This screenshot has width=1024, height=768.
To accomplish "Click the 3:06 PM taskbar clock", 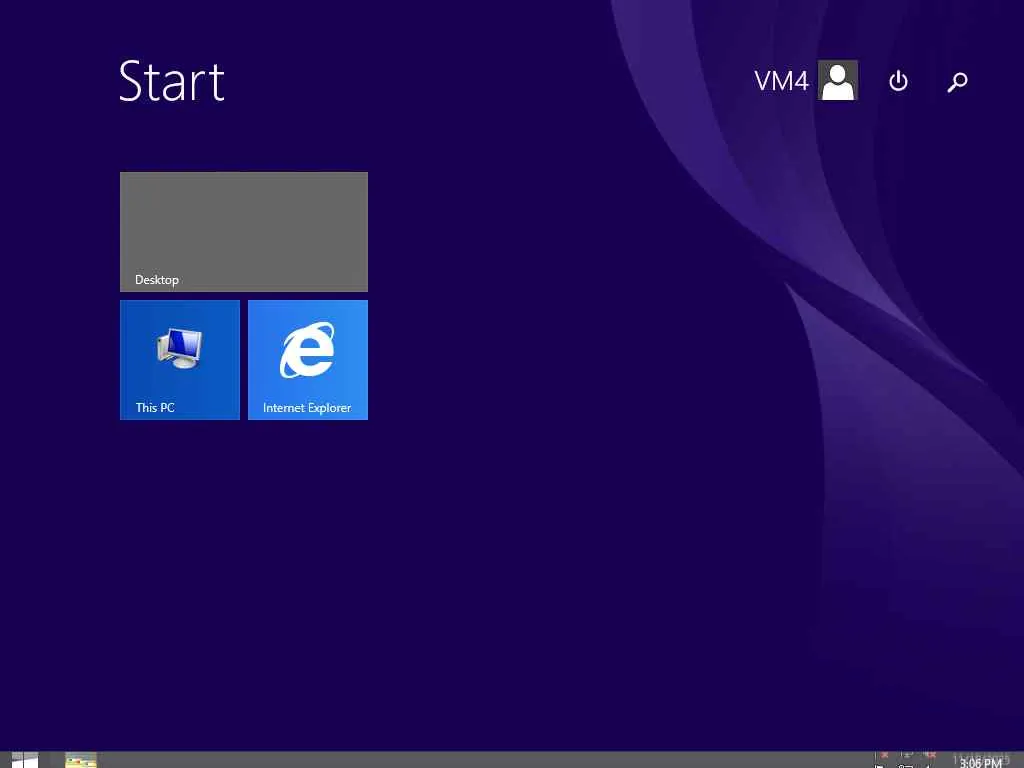I will (980, 762).
